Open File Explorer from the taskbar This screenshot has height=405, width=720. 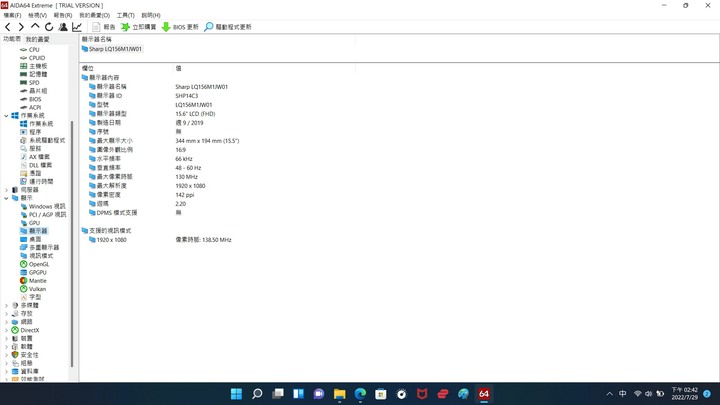coord(339,394)
